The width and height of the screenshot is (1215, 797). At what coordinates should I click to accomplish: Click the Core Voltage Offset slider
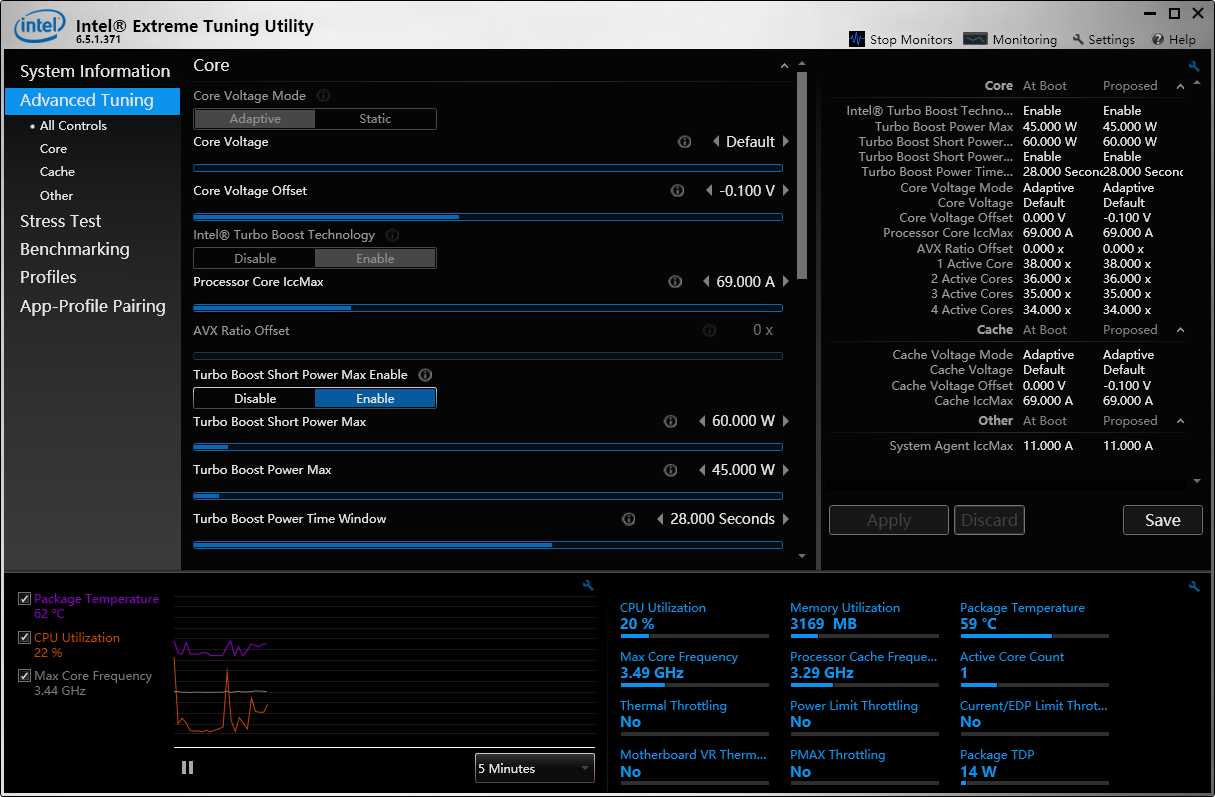(x=488, y=217)
